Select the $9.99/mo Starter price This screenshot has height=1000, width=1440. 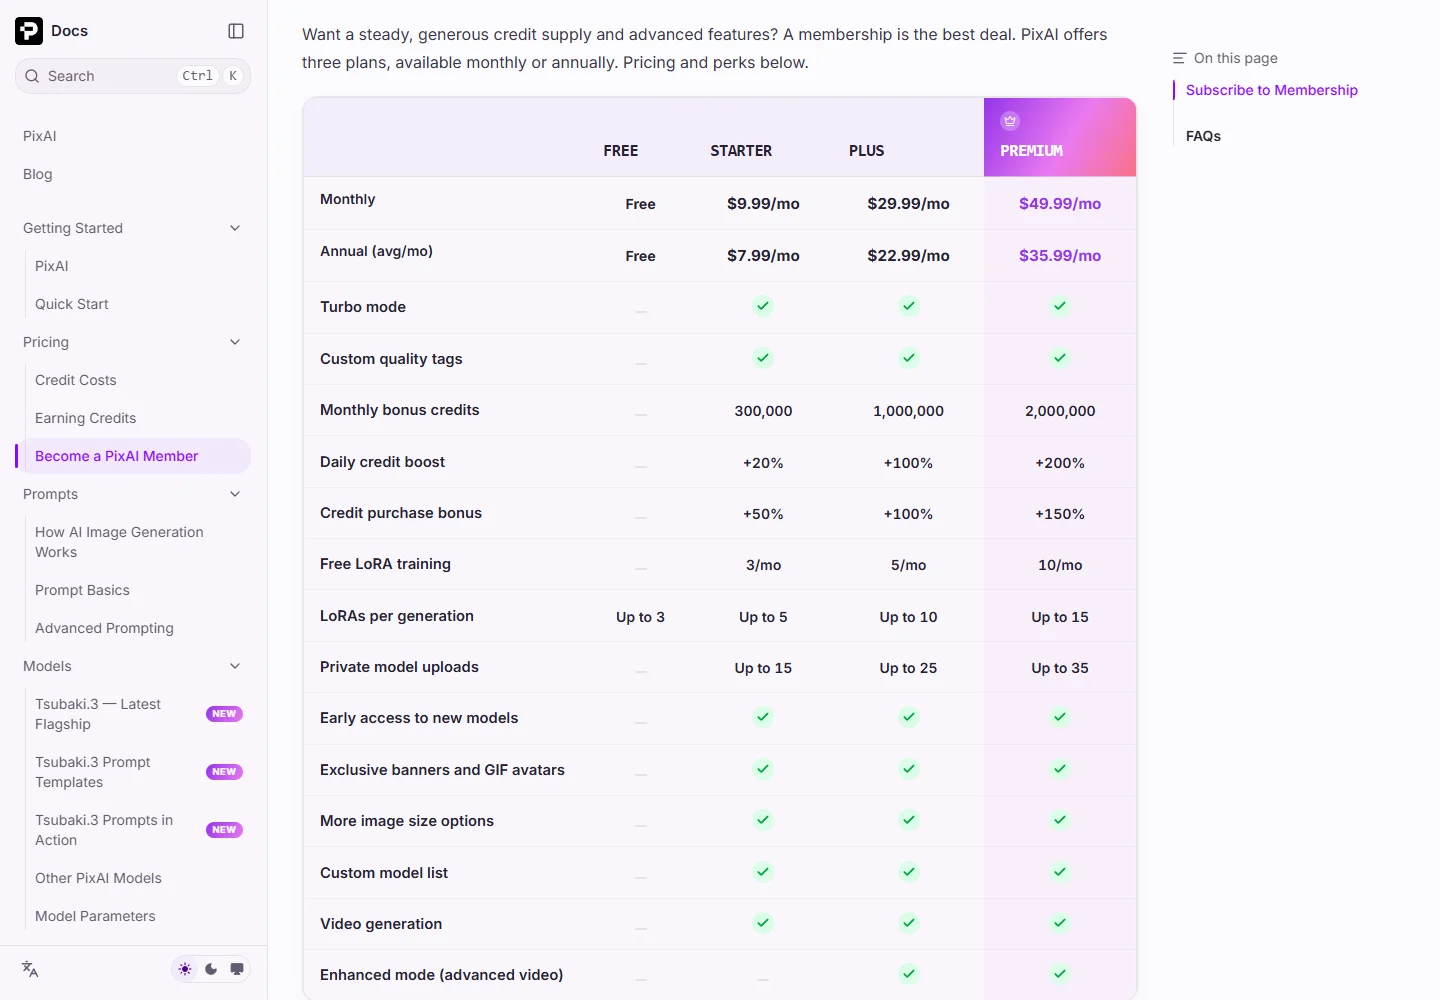pos(763,203)
